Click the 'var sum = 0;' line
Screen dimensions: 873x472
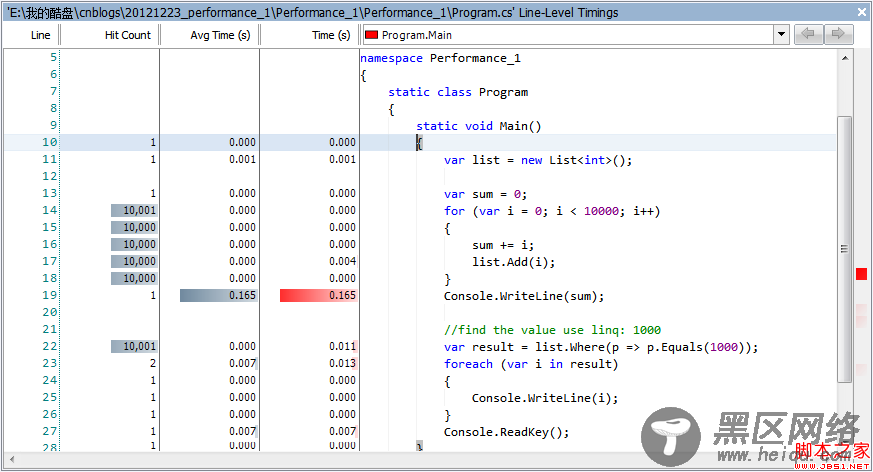click(485, 194)
